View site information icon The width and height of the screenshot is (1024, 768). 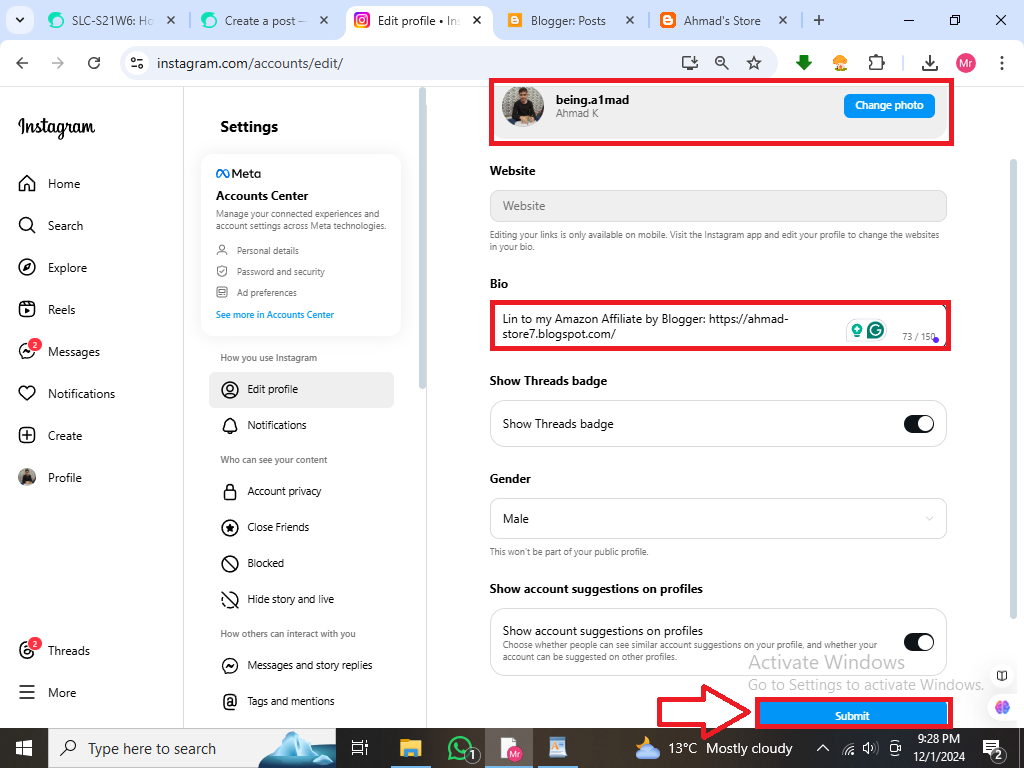(x=136, y=63)
